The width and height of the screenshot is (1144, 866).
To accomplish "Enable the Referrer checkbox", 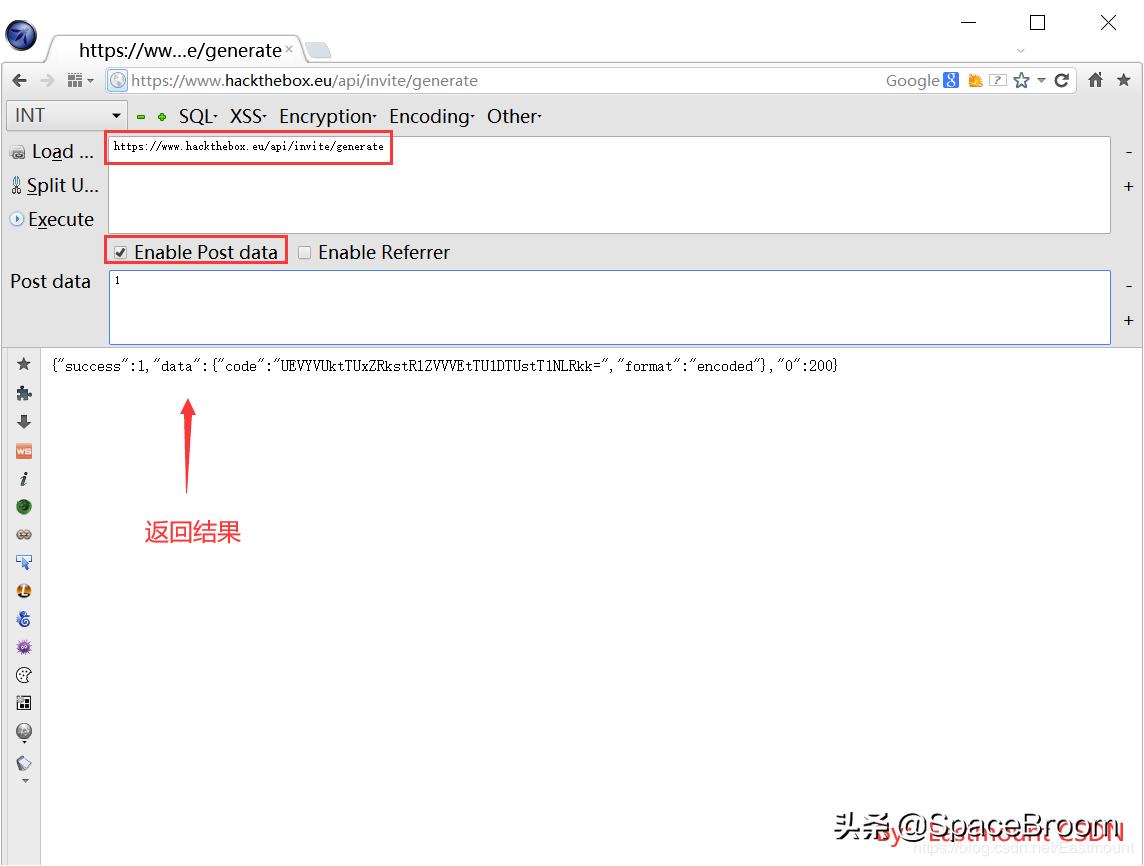I will [x=303, y=252].
